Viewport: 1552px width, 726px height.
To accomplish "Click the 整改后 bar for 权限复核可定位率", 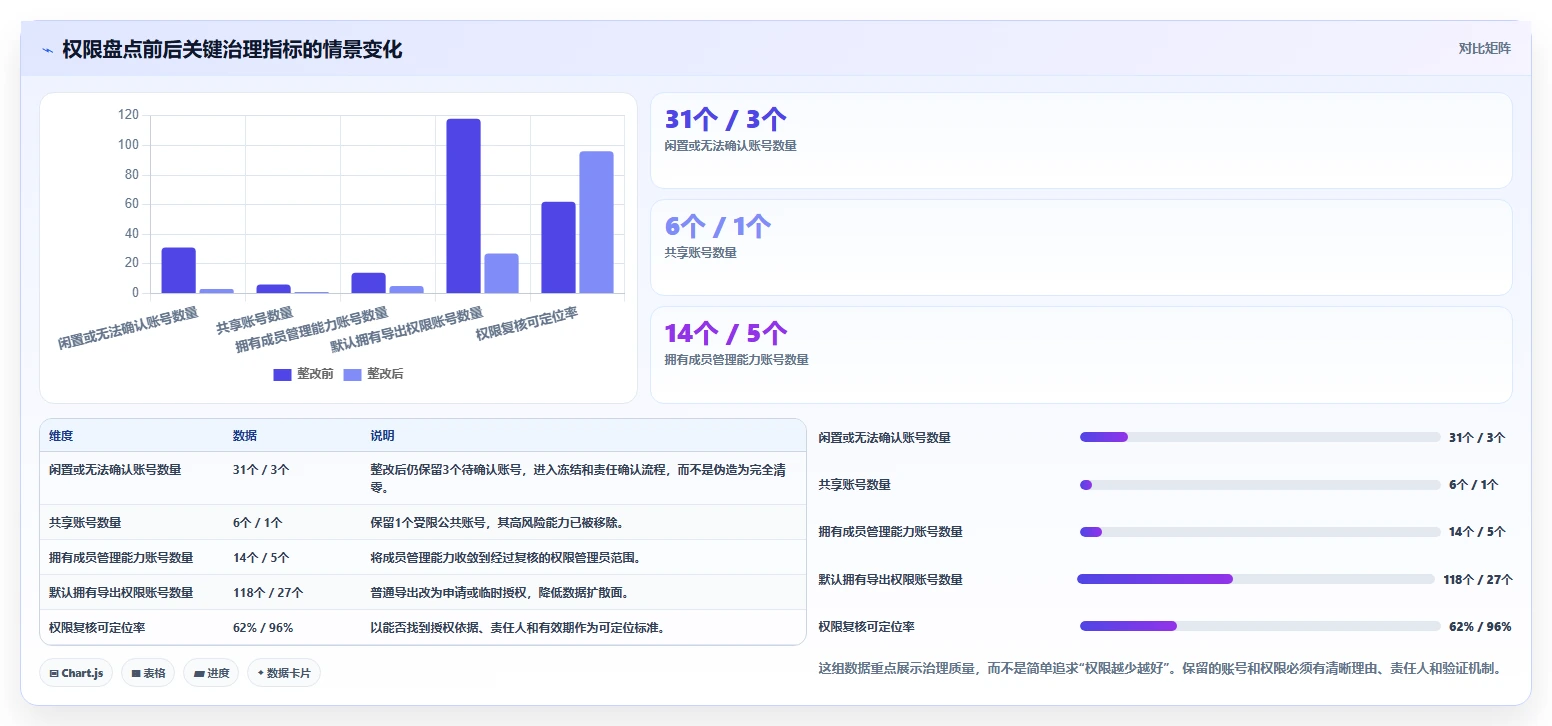I will point(596,222).
